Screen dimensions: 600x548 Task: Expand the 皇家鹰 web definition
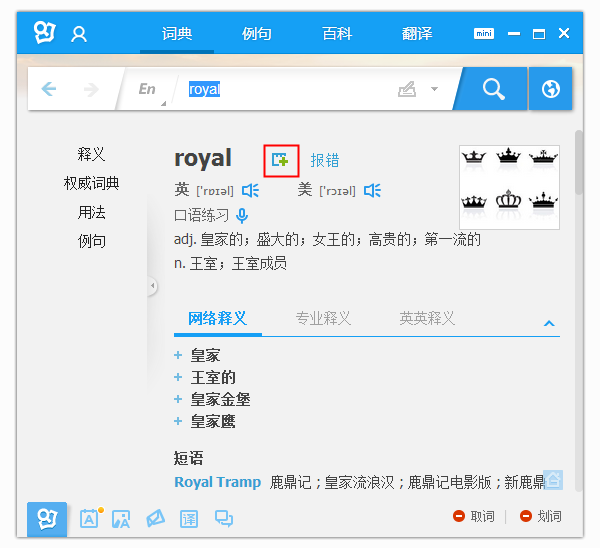(178, 421)
